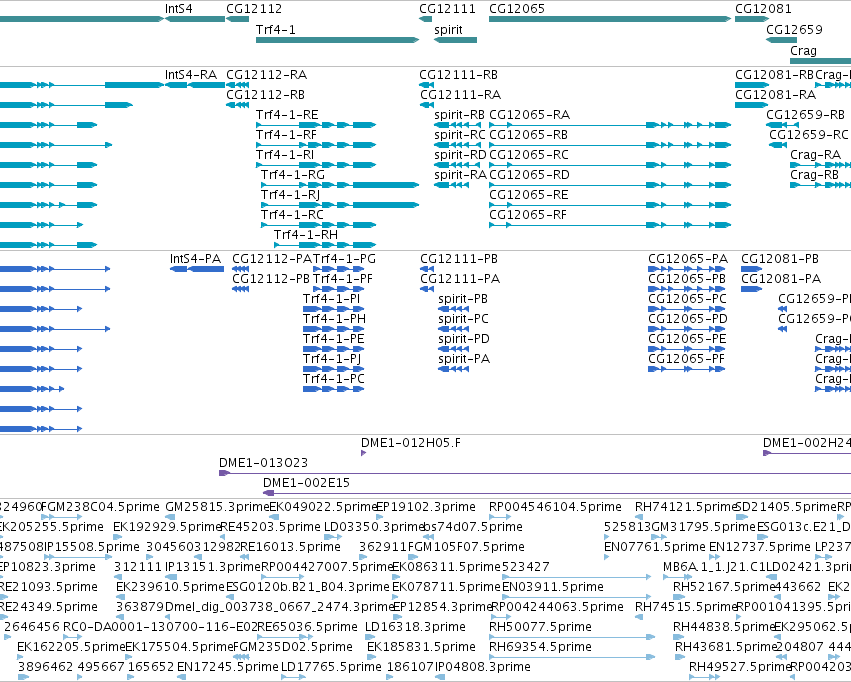Screen dimensions: 851x682
Task: Select the Trf4-1-RG transcript
Action: 340,185
